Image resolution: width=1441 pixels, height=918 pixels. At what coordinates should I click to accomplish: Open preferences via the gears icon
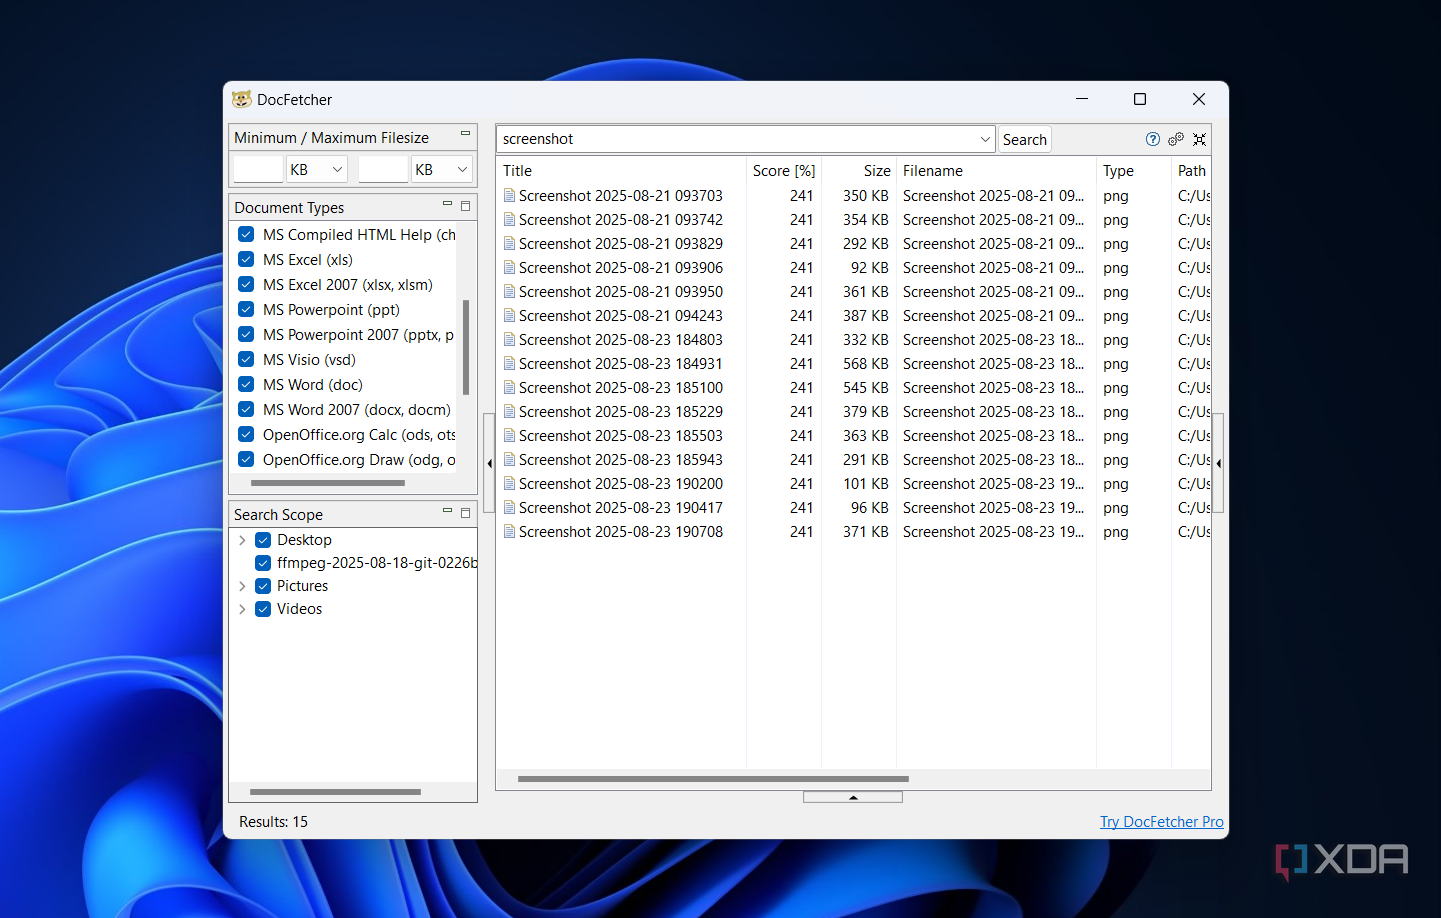pos(1176,139)
